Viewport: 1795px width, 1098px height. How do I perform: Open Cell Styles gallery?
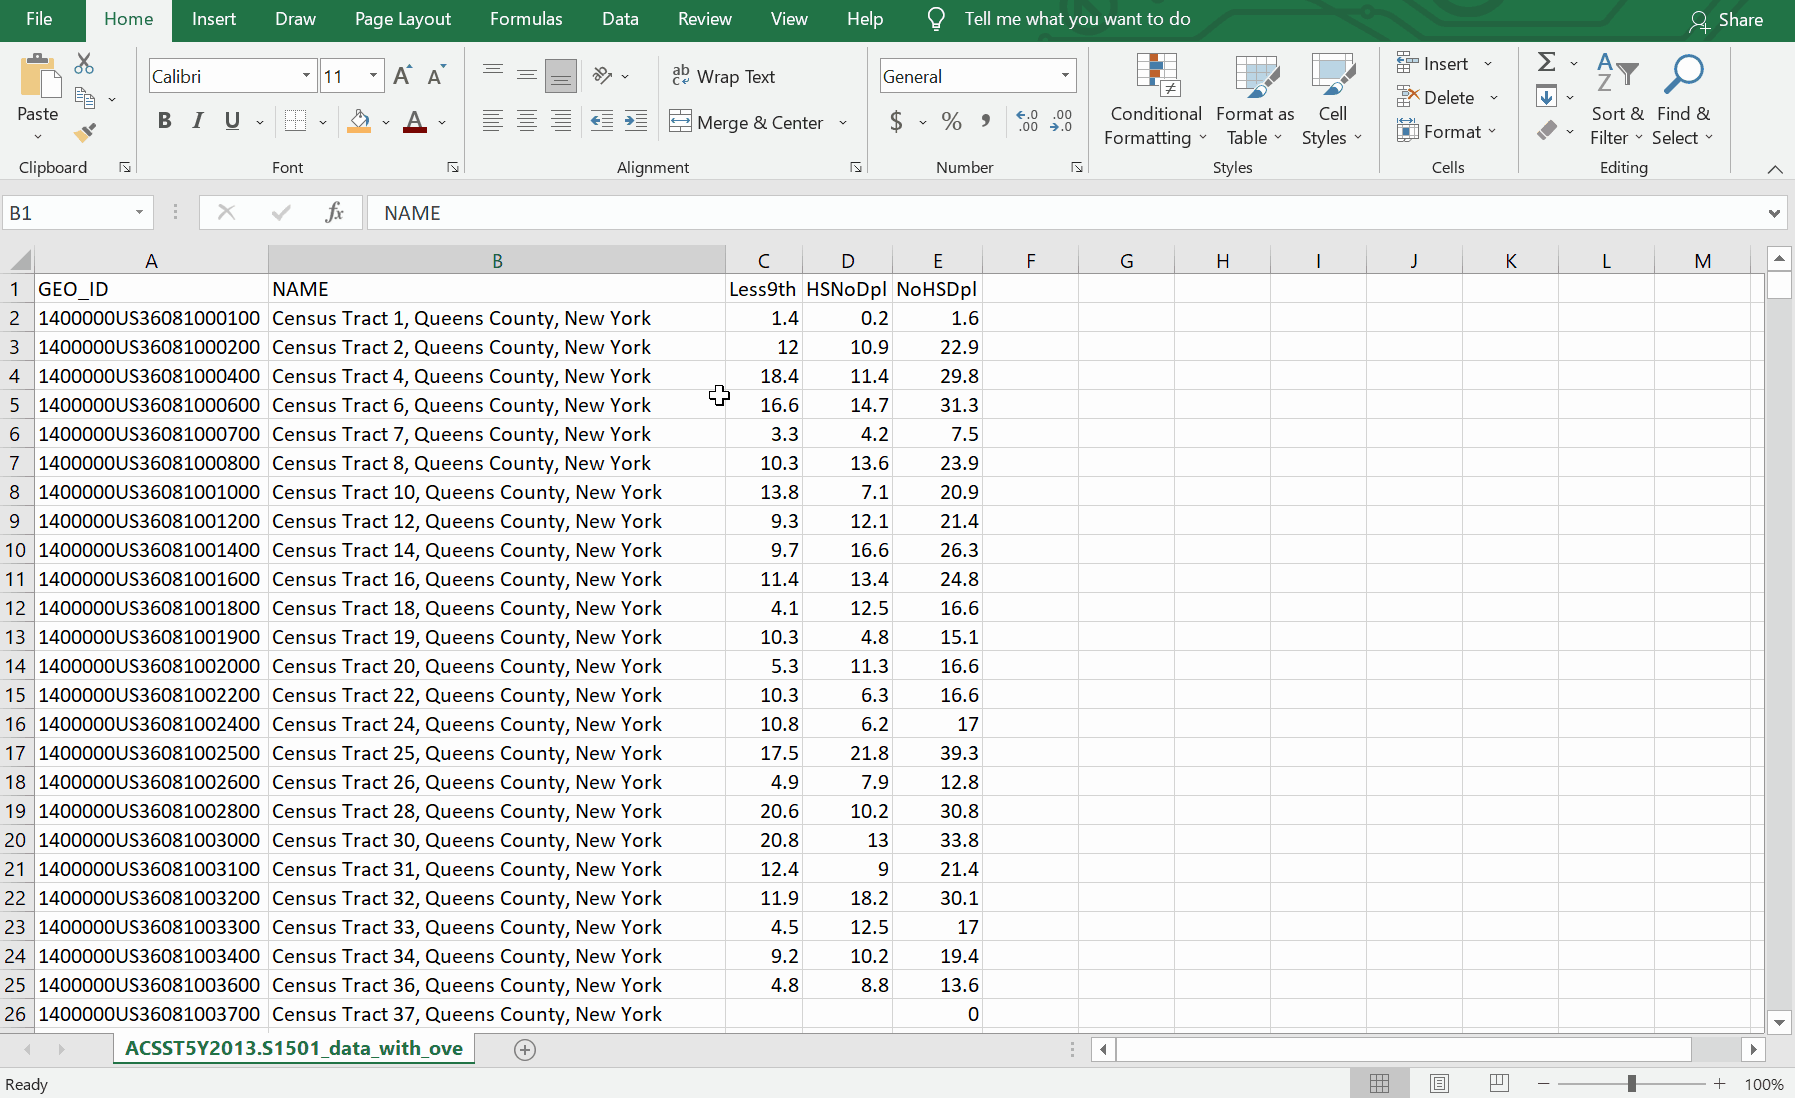[1332, 100]
